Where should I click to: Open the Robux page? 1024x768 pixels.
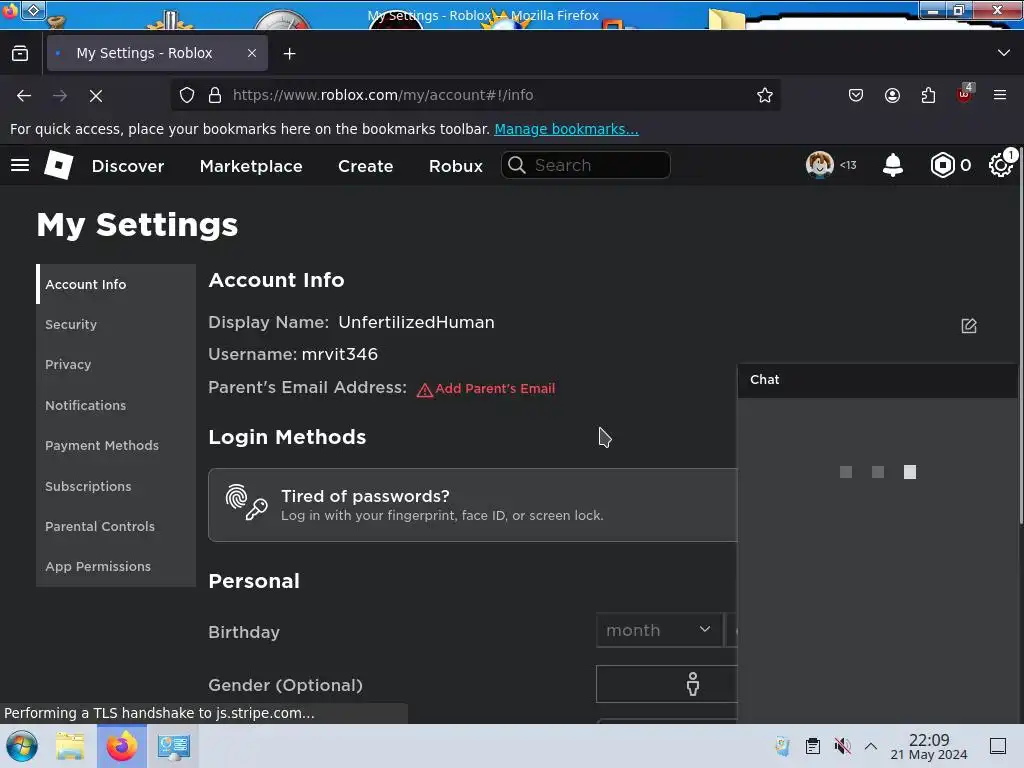456,166
